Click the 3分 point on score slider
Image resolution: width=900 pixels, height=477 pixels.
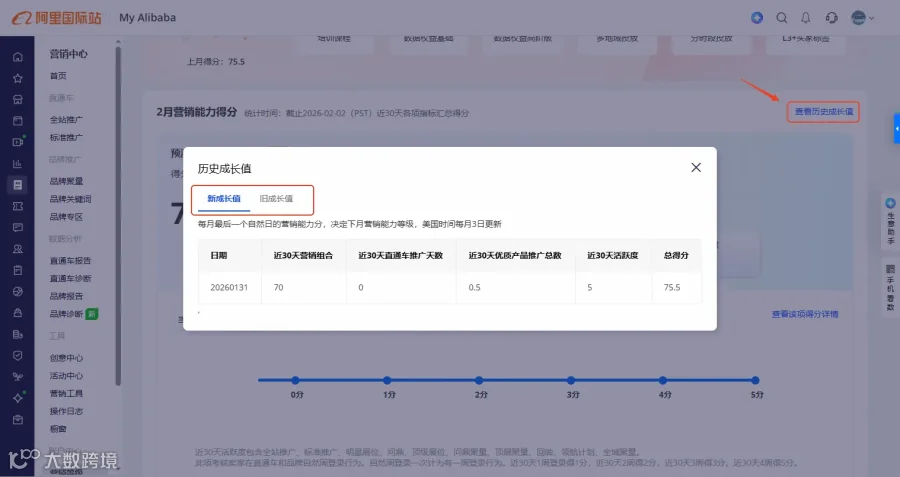click(571, 380)
